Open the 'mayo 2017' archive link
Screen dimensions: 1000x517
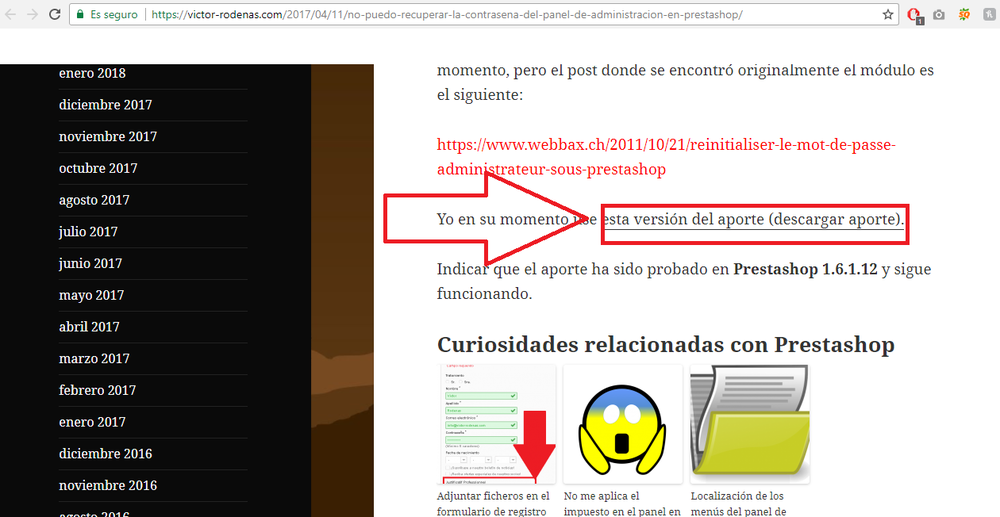click(x=91, y=295)
